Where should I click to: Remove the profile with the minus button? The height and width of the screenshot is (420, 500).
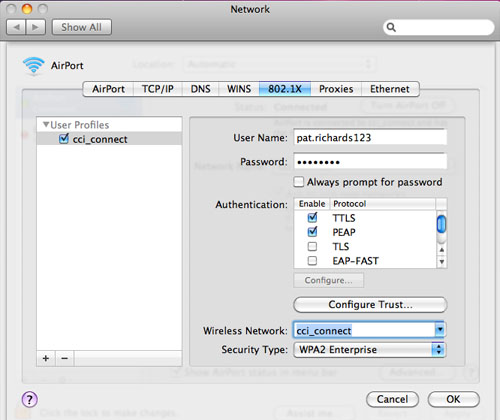tap(65, 358)
